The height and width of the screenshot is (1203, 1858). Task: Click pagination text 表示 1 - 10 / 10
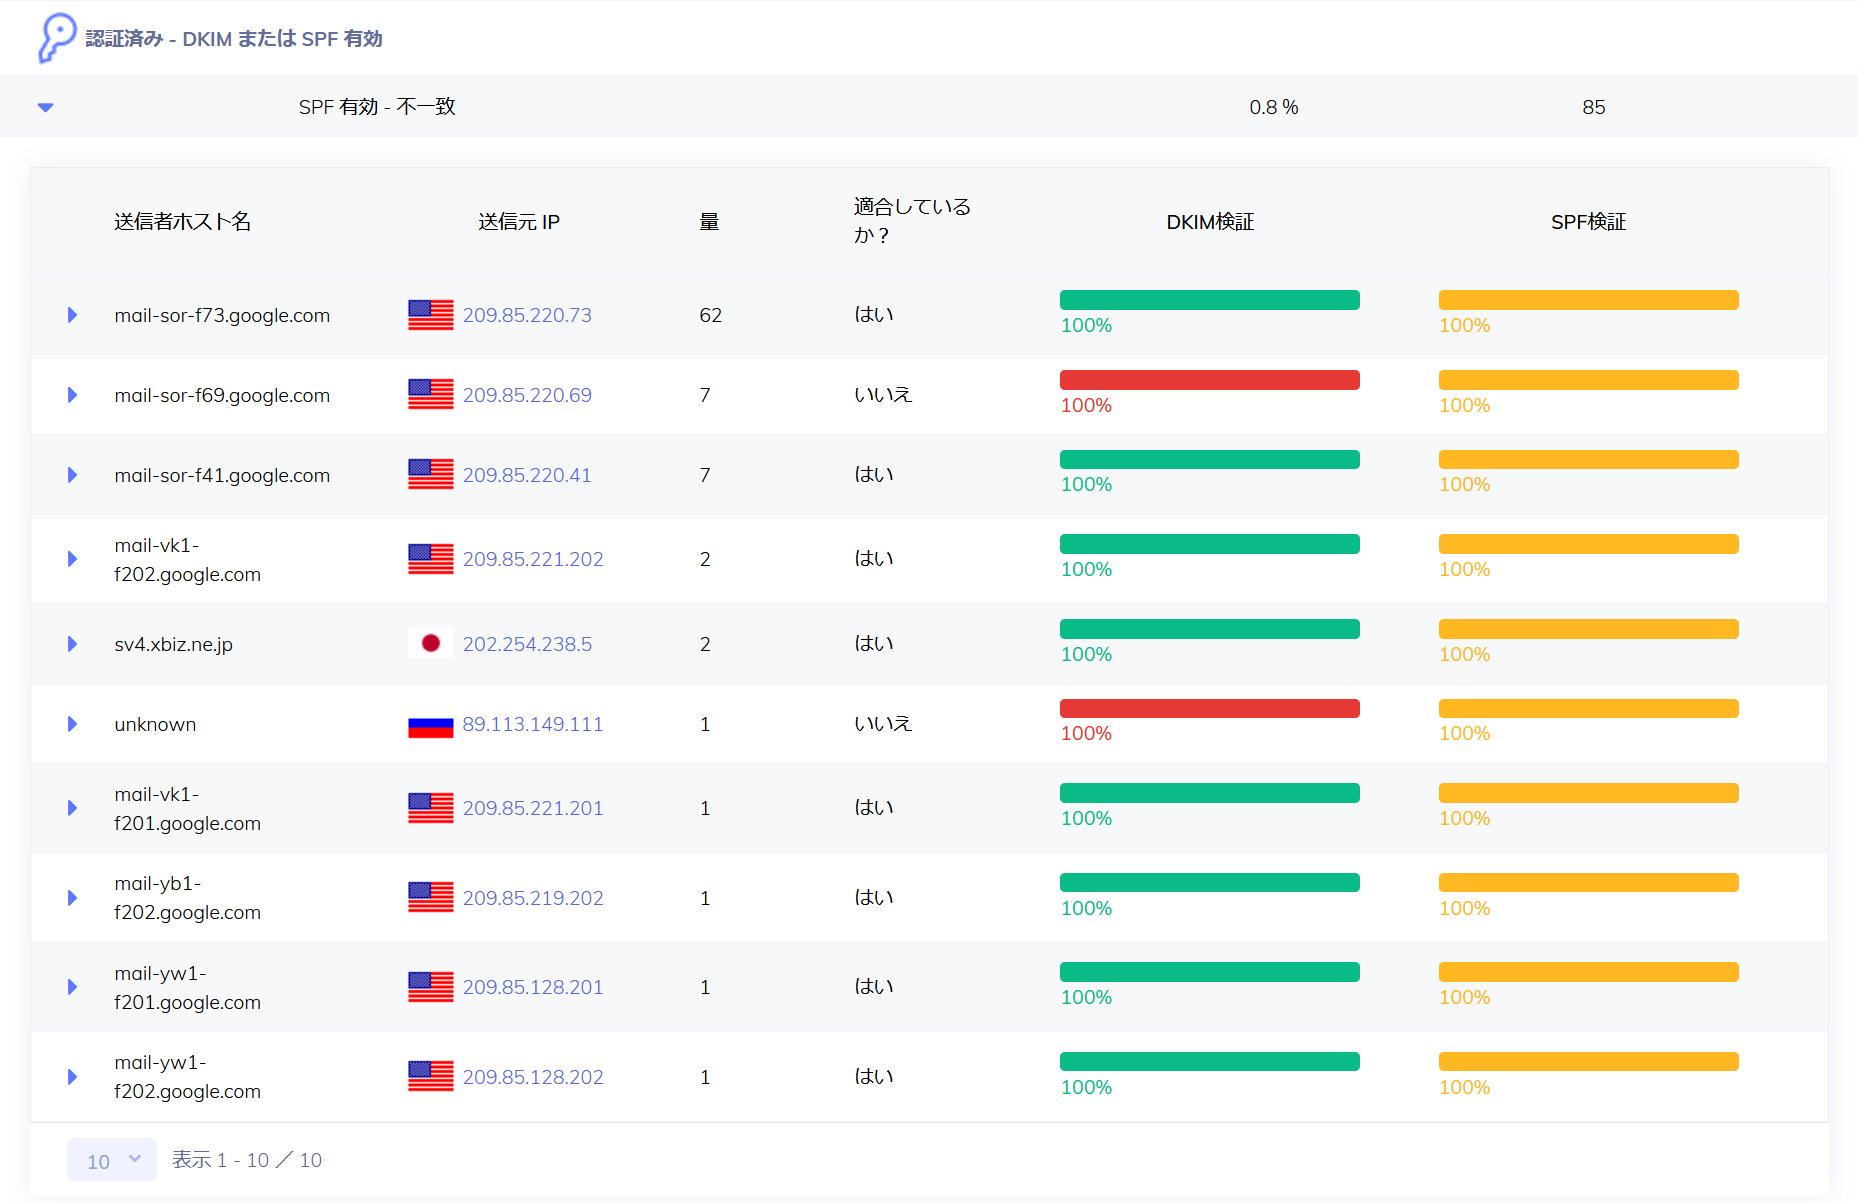click(247, 1160)
